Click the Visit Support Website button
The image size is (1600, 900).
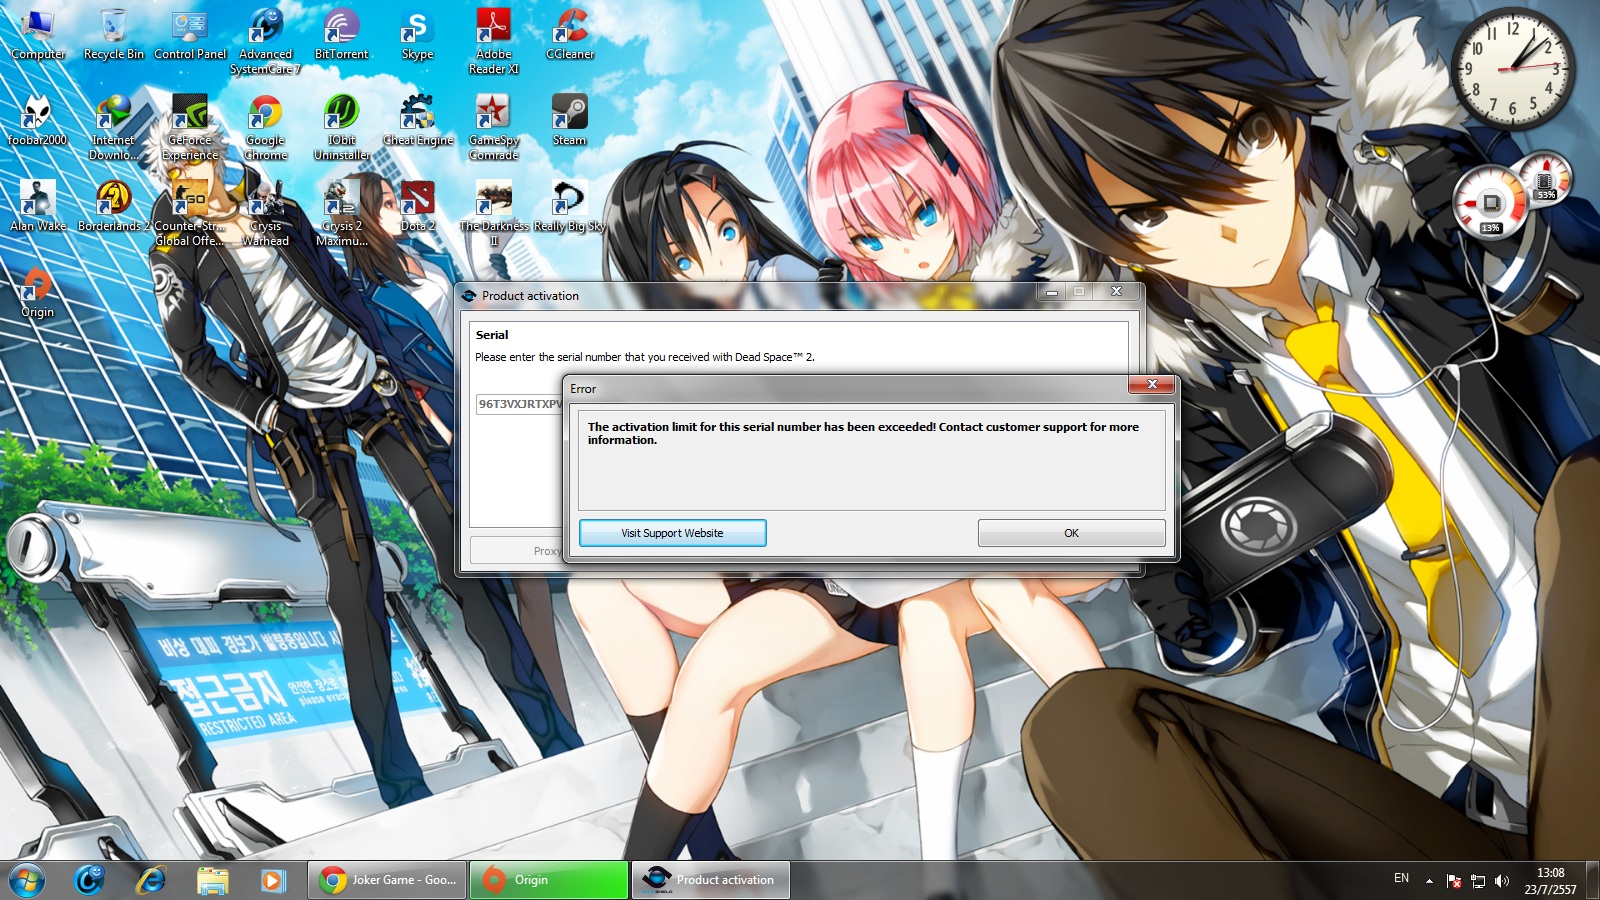click(x=673, y=533)
